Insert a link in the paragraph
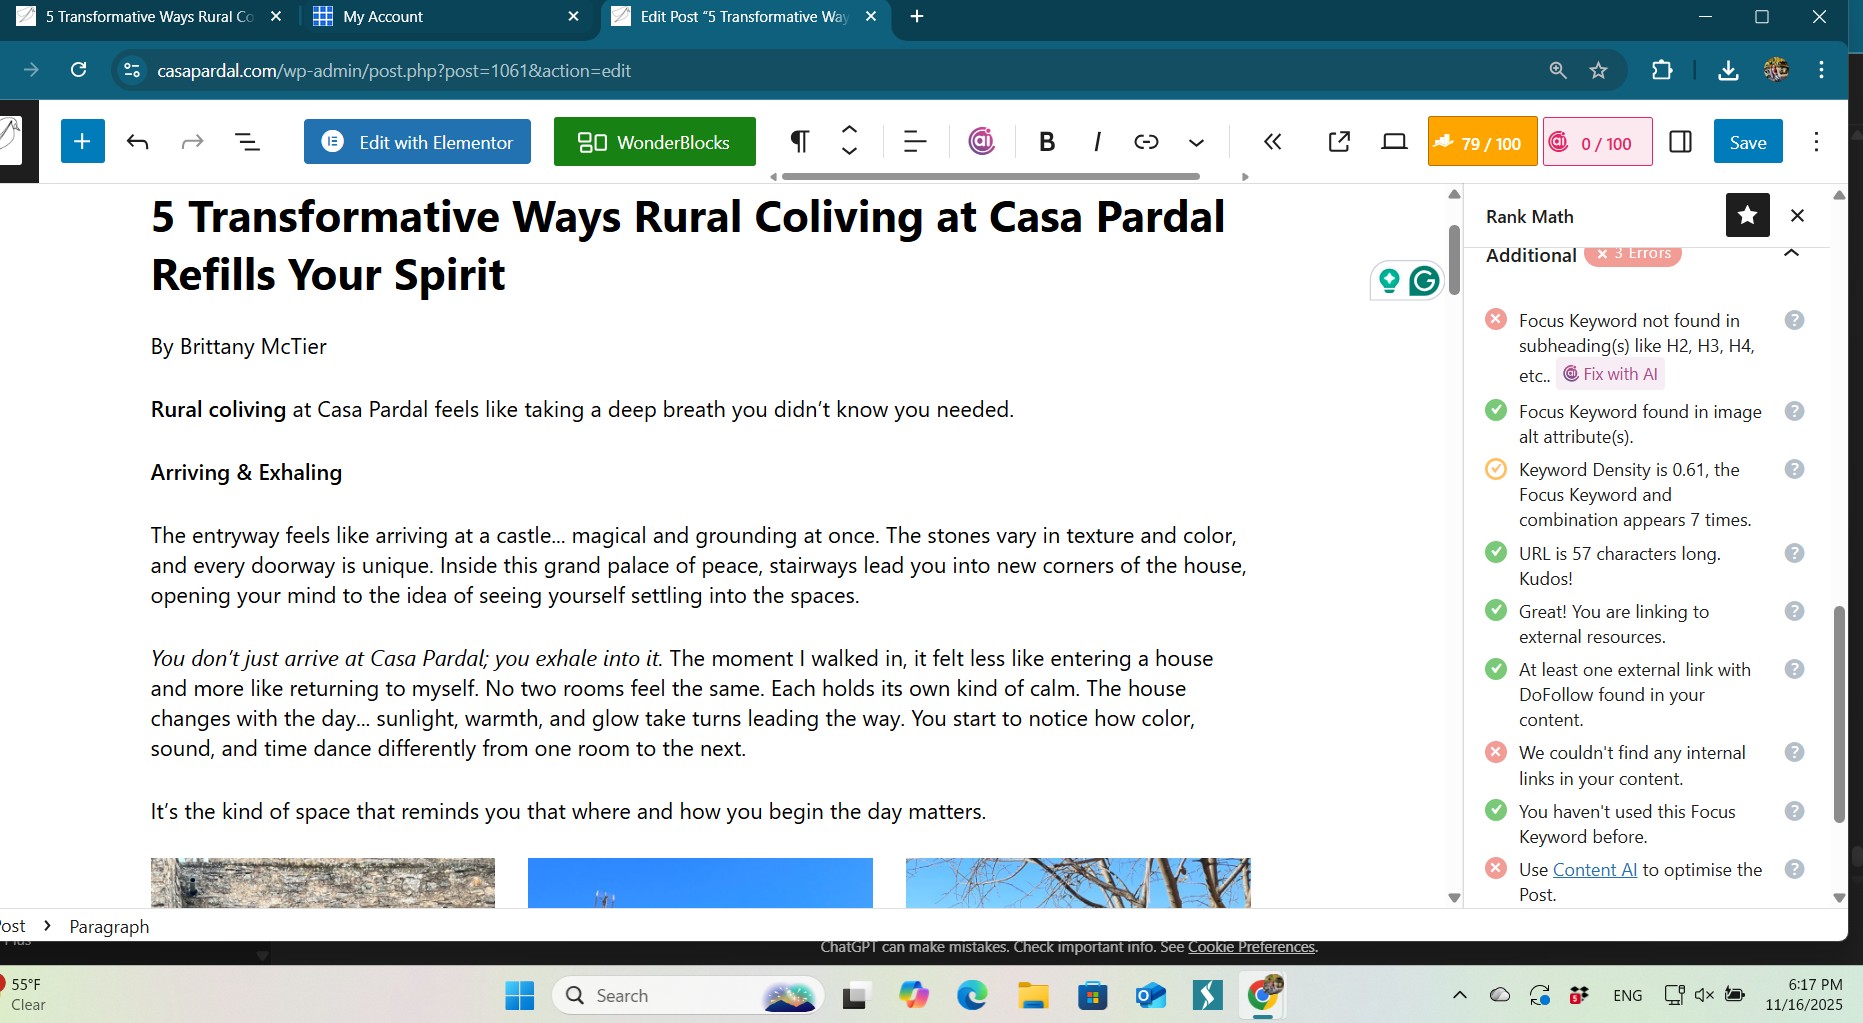Viewport: 1863px width, 1023px height. tap(1146, 142)
